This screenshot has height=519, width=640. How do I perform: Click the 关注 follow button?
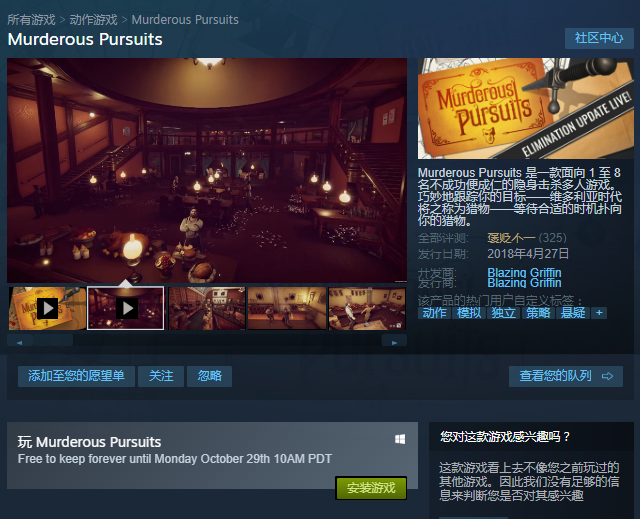coord(161,376)
